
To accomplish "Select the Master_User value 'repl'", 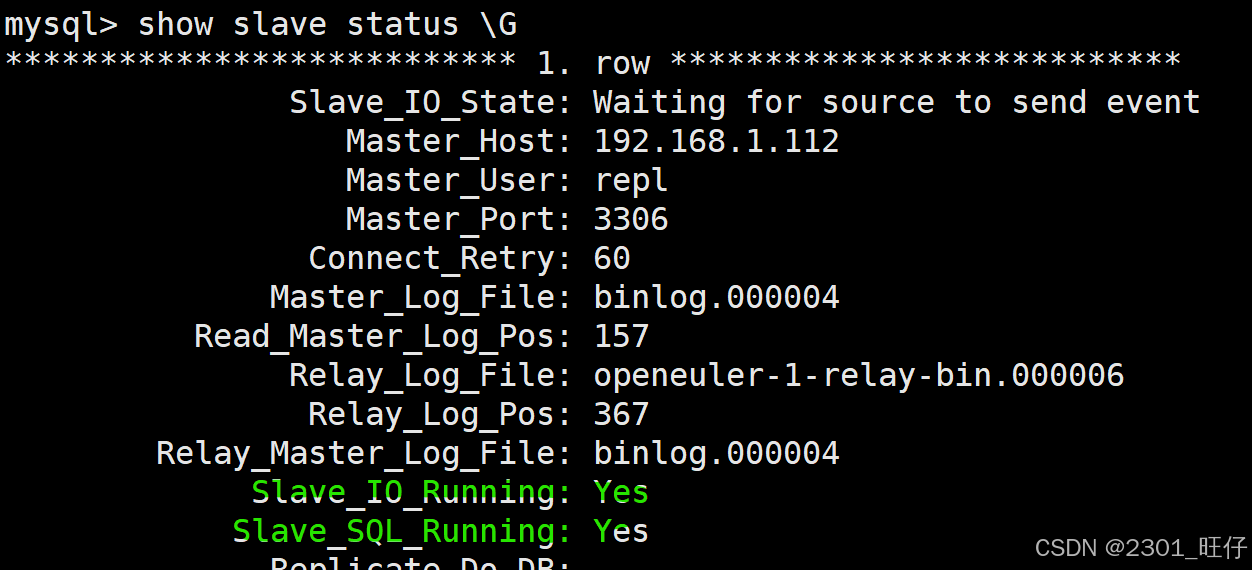I will coord(631,180).
